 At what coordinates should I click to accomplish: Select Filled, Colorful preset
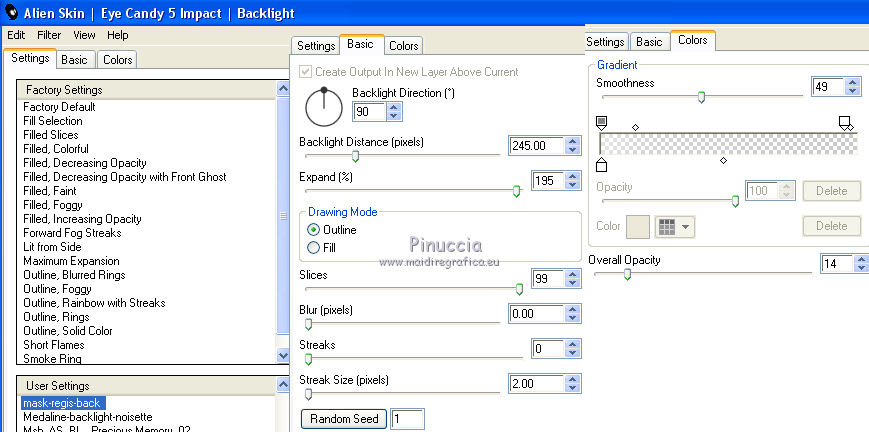pos(56,149)
